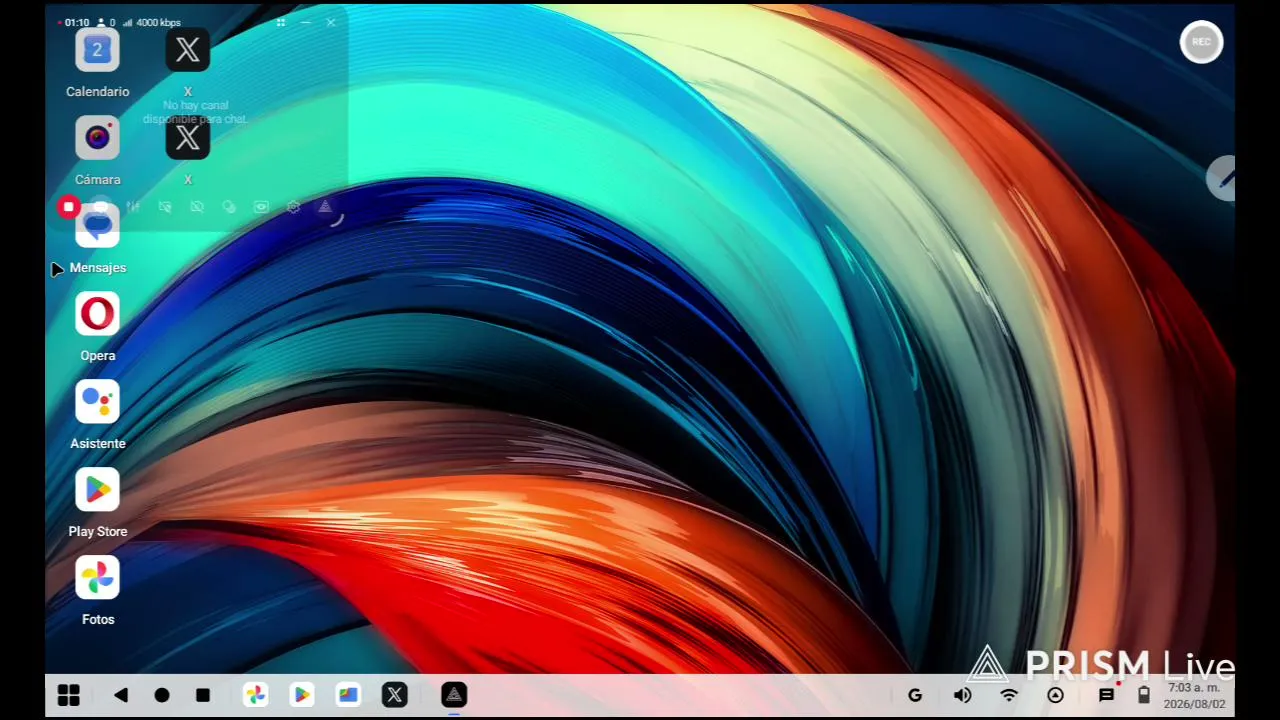This screenshot has height=720, width=1280.
Task: Open Fotos from the taskbar
Action: point(255,695)
